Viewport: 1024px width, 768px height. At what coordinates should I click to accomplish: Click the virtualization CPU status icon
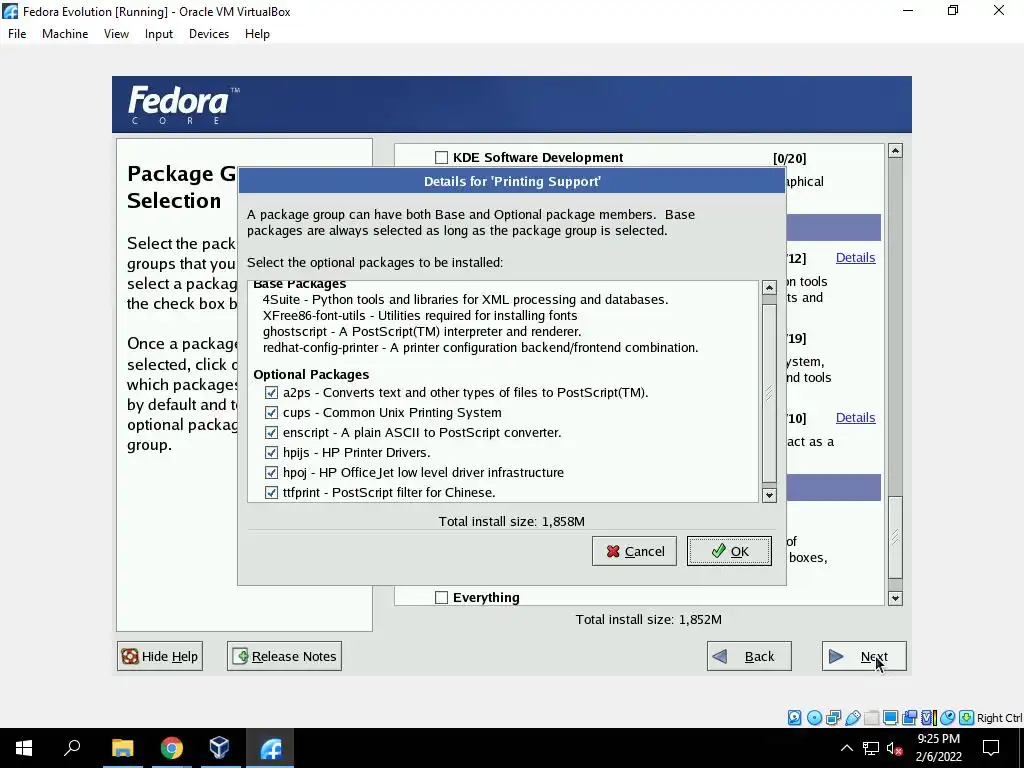coord(928,718)
